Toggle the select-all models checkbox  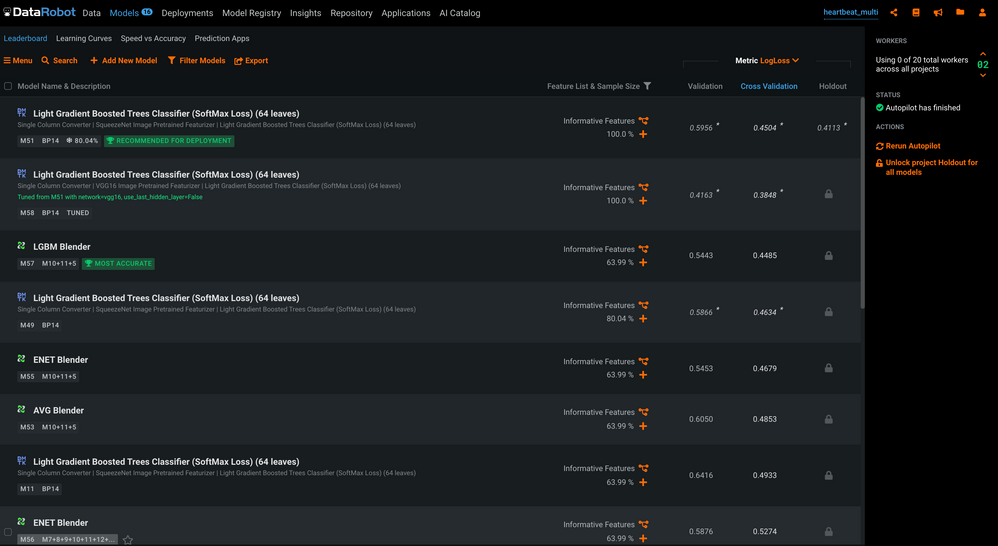point(8,86)
